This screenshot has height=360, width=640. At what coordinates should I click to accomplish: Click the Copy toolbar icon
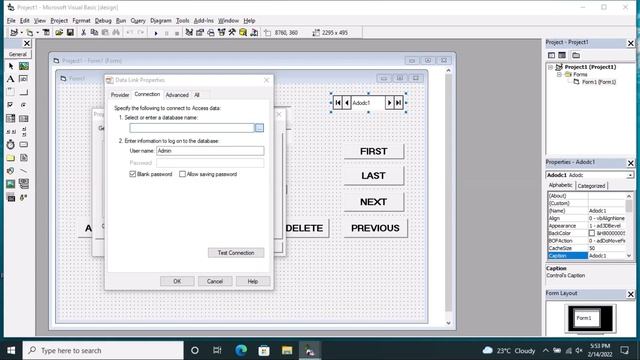click(x=94, y=32)
